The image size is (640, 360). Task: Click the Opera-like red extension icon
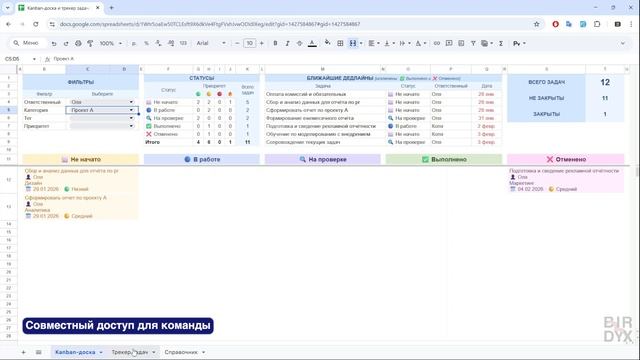coord(556,24)
